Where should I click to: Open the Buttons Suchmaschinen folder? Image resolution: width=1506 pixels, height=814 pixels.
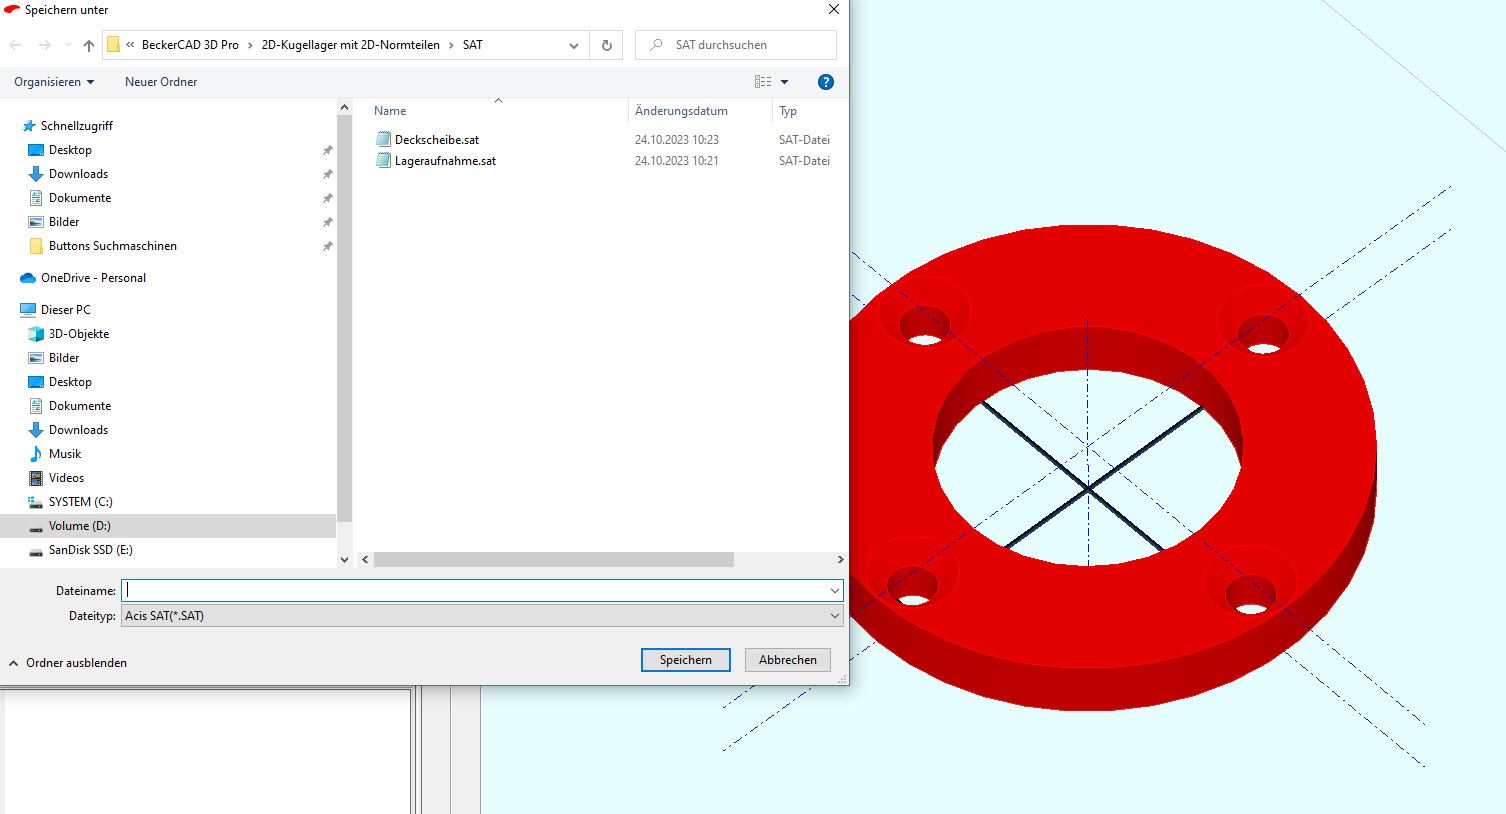(x=112, y=246)
